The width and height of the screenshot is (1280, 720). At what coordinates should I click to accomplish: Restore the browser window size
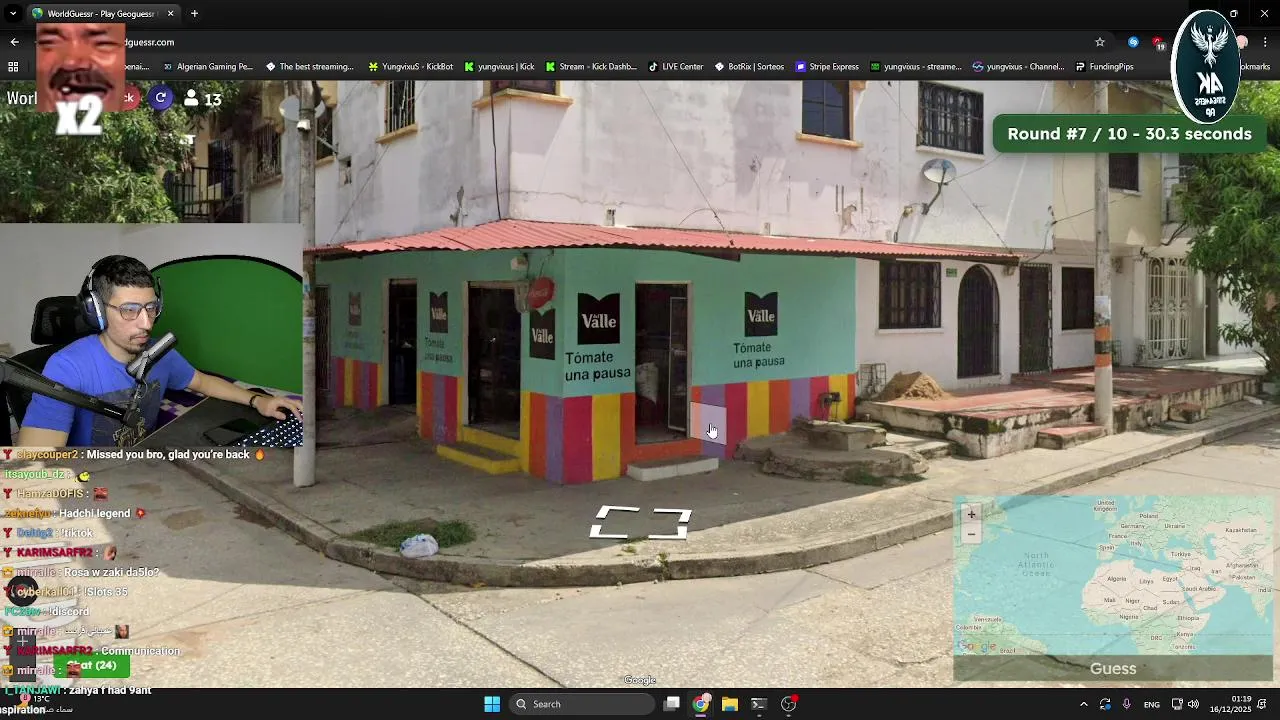click(x=1233, y=14)
